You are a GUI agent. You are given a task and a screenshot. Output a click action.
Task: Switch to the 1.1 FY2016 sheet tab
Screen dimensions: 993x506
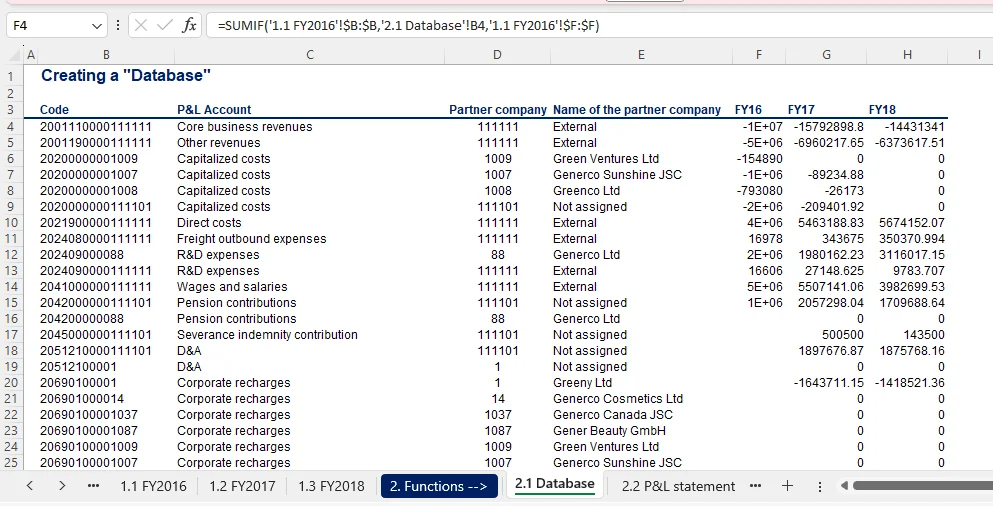pyautogui.click(x=153, y=486)
